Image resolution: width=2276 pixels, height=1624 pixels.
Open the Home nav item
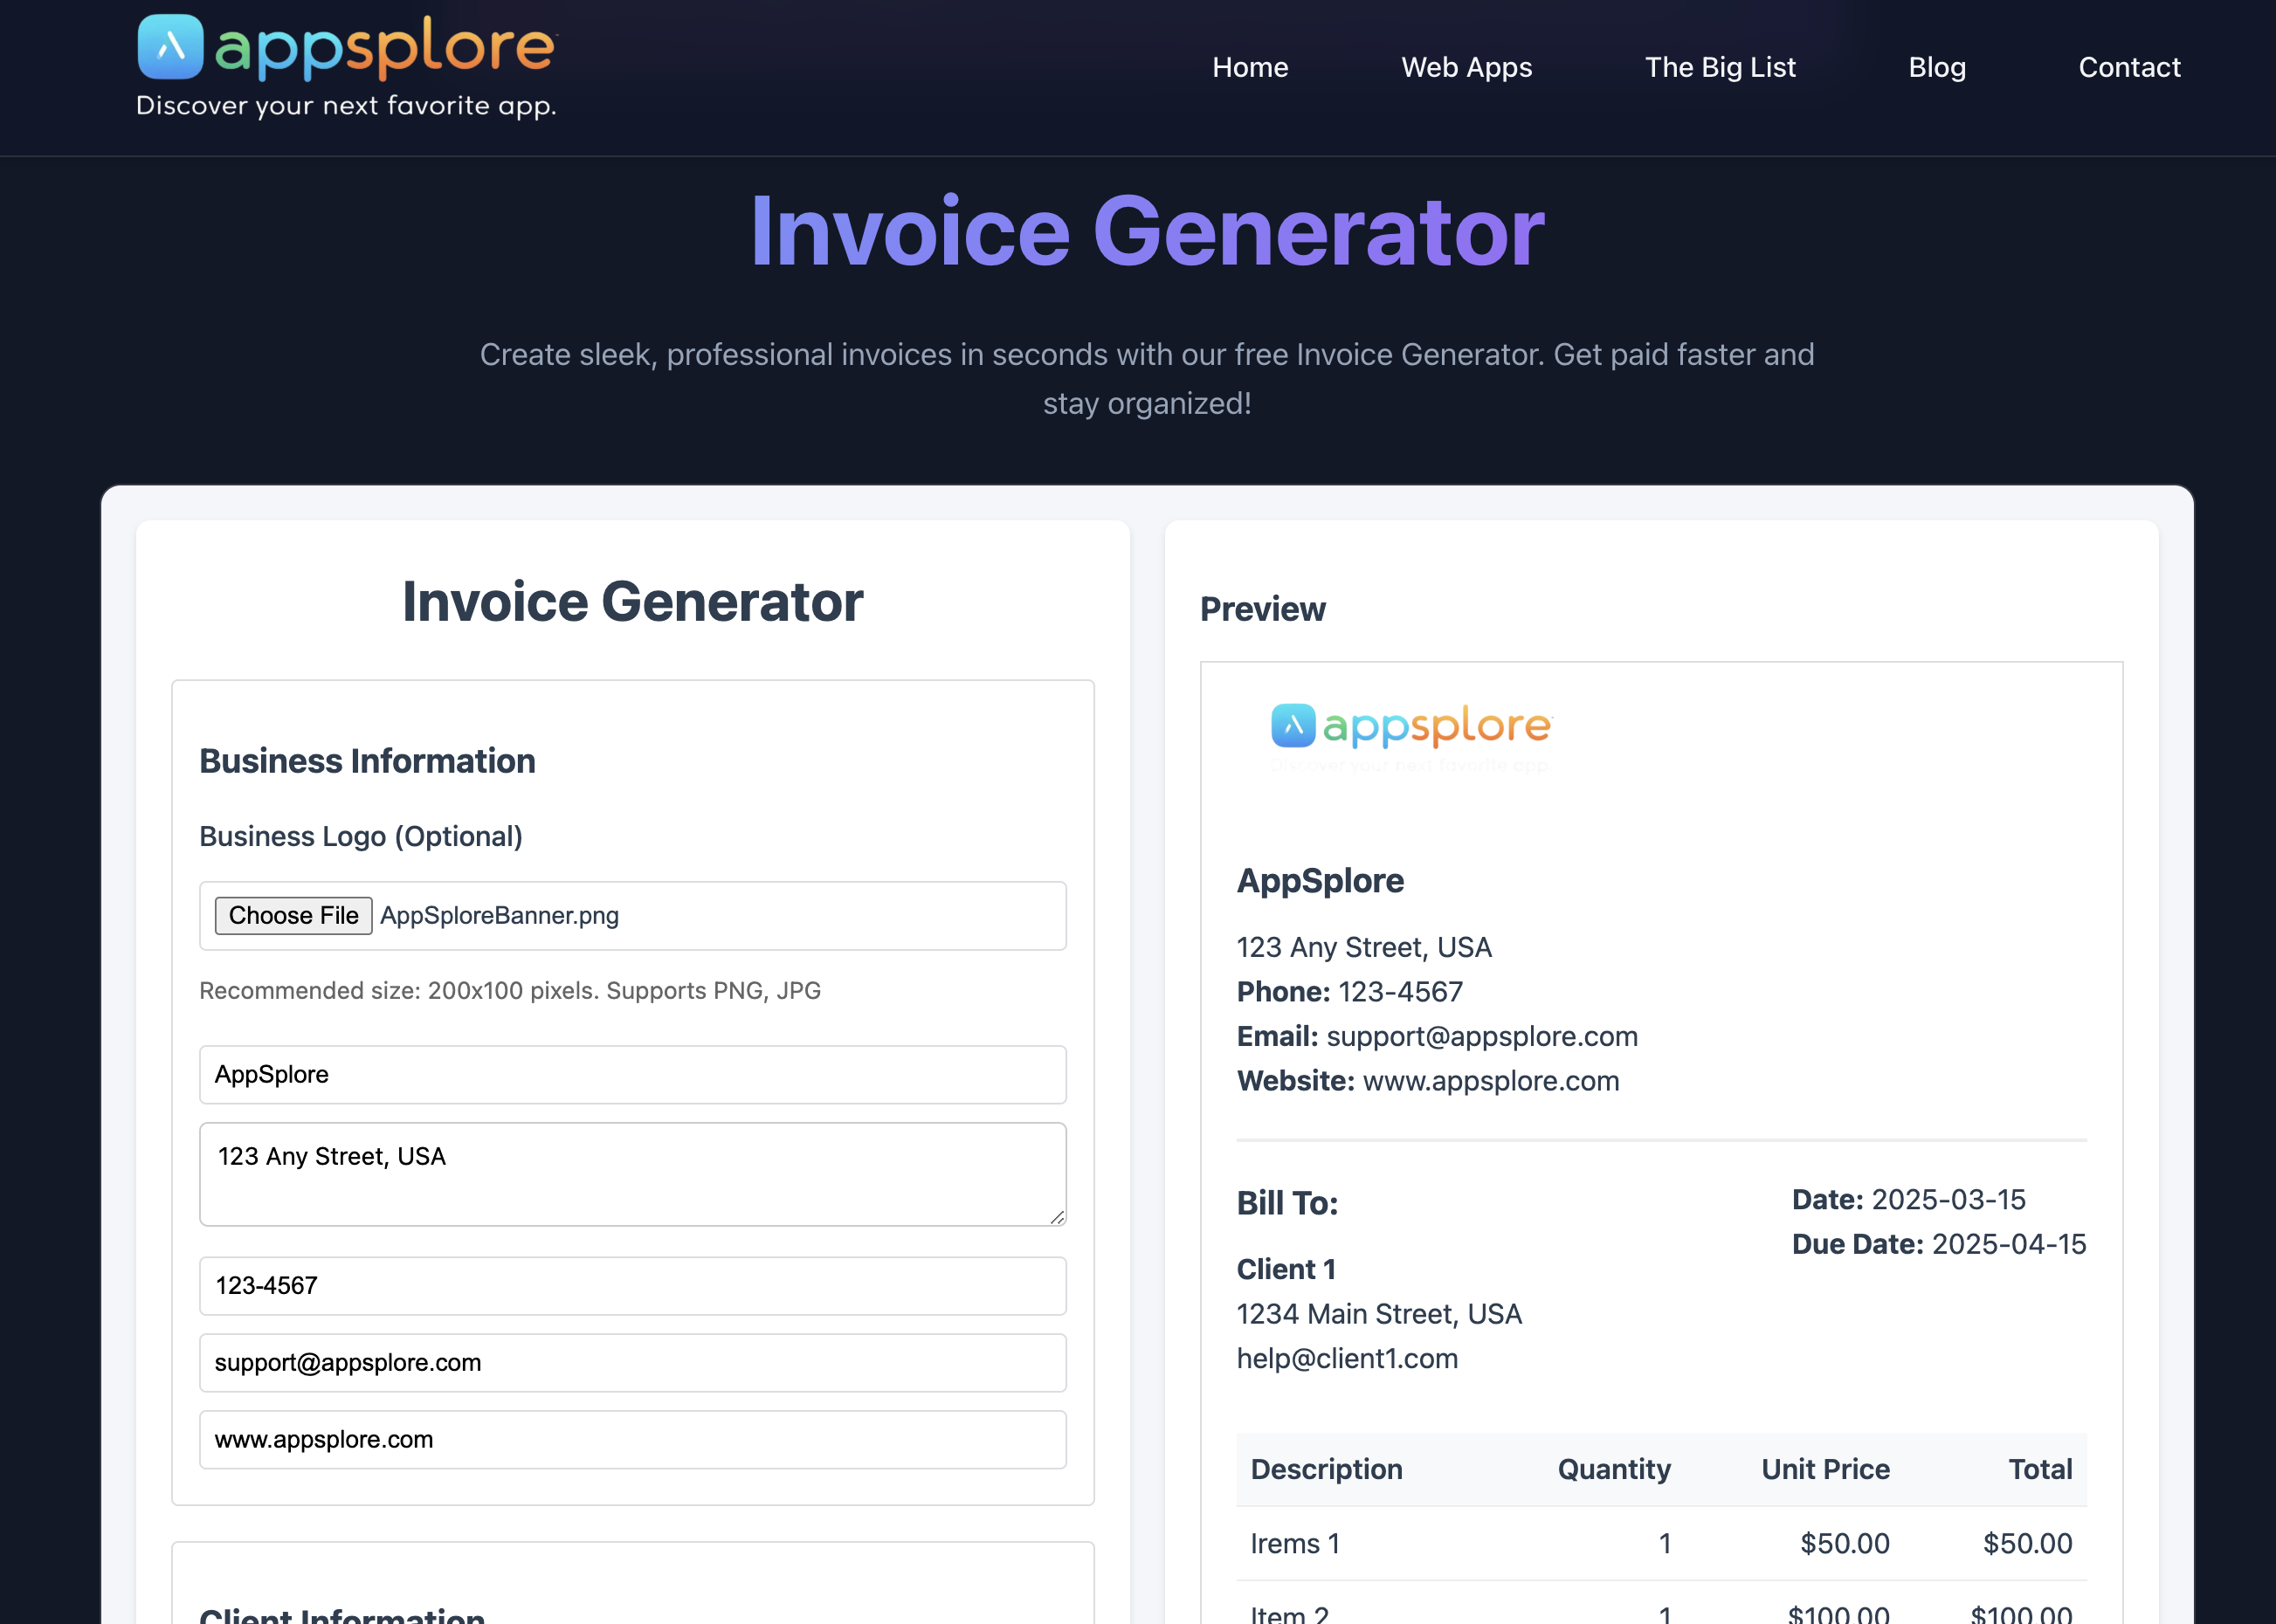(1250, 67)
